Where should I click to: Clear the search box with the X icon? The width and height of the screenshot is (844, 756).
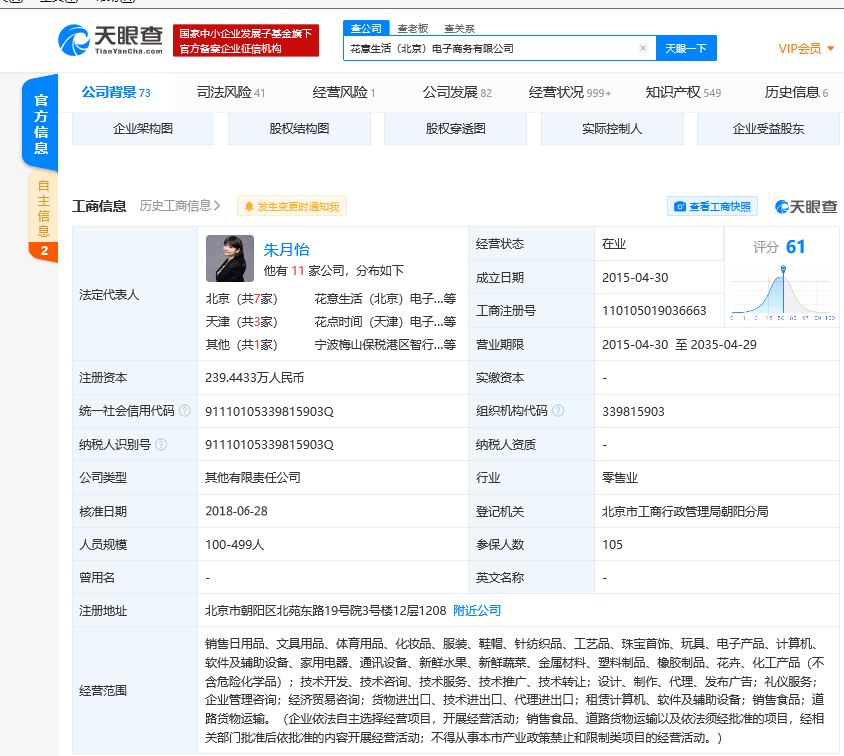click(643, 48)
